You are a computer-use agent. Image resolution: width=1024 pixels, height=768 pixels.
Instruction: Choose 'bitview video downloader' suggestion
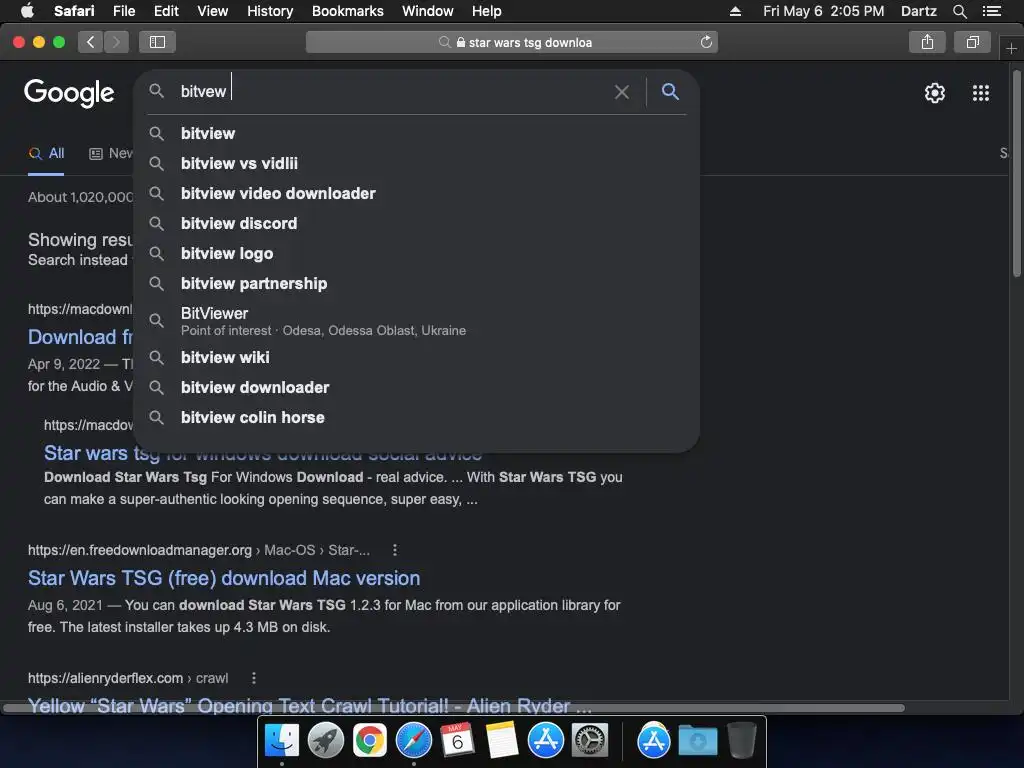[x=417, y=193]
